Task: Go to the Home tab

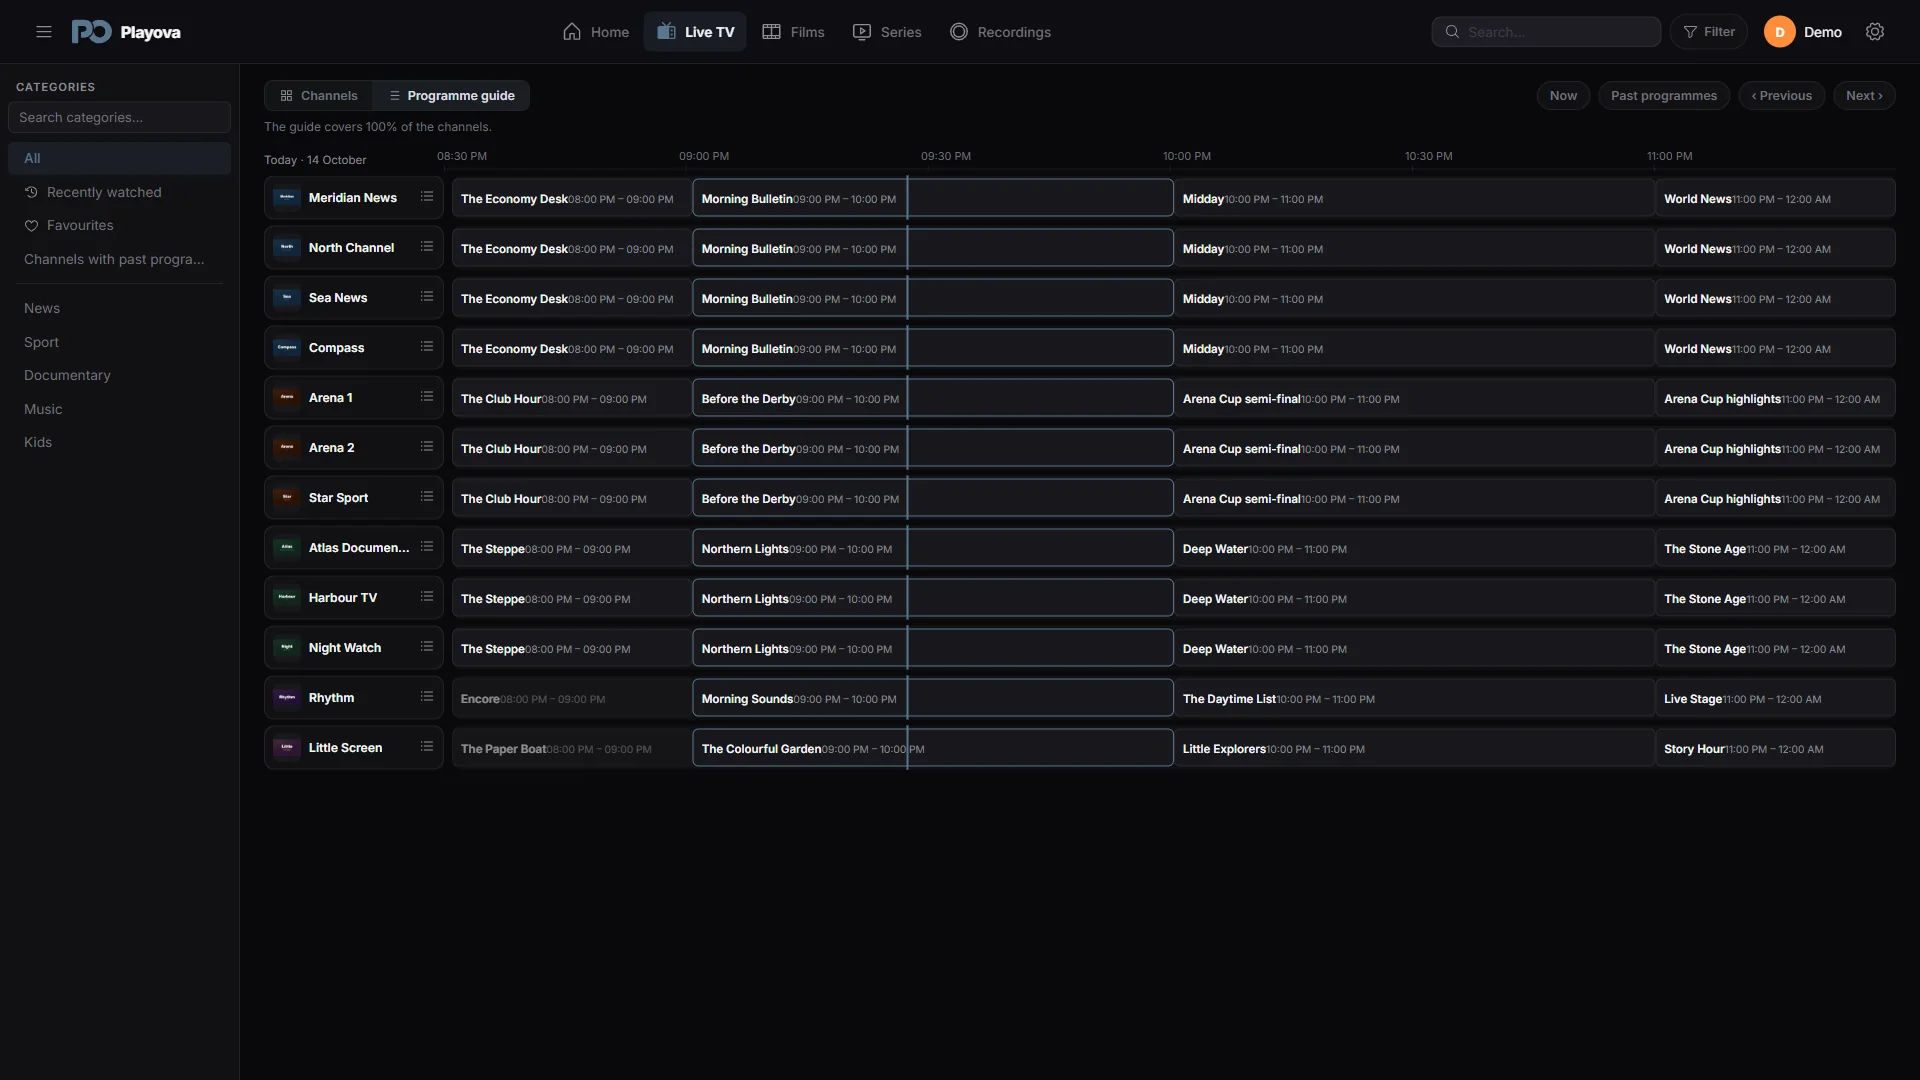Action: click(596, 32)
